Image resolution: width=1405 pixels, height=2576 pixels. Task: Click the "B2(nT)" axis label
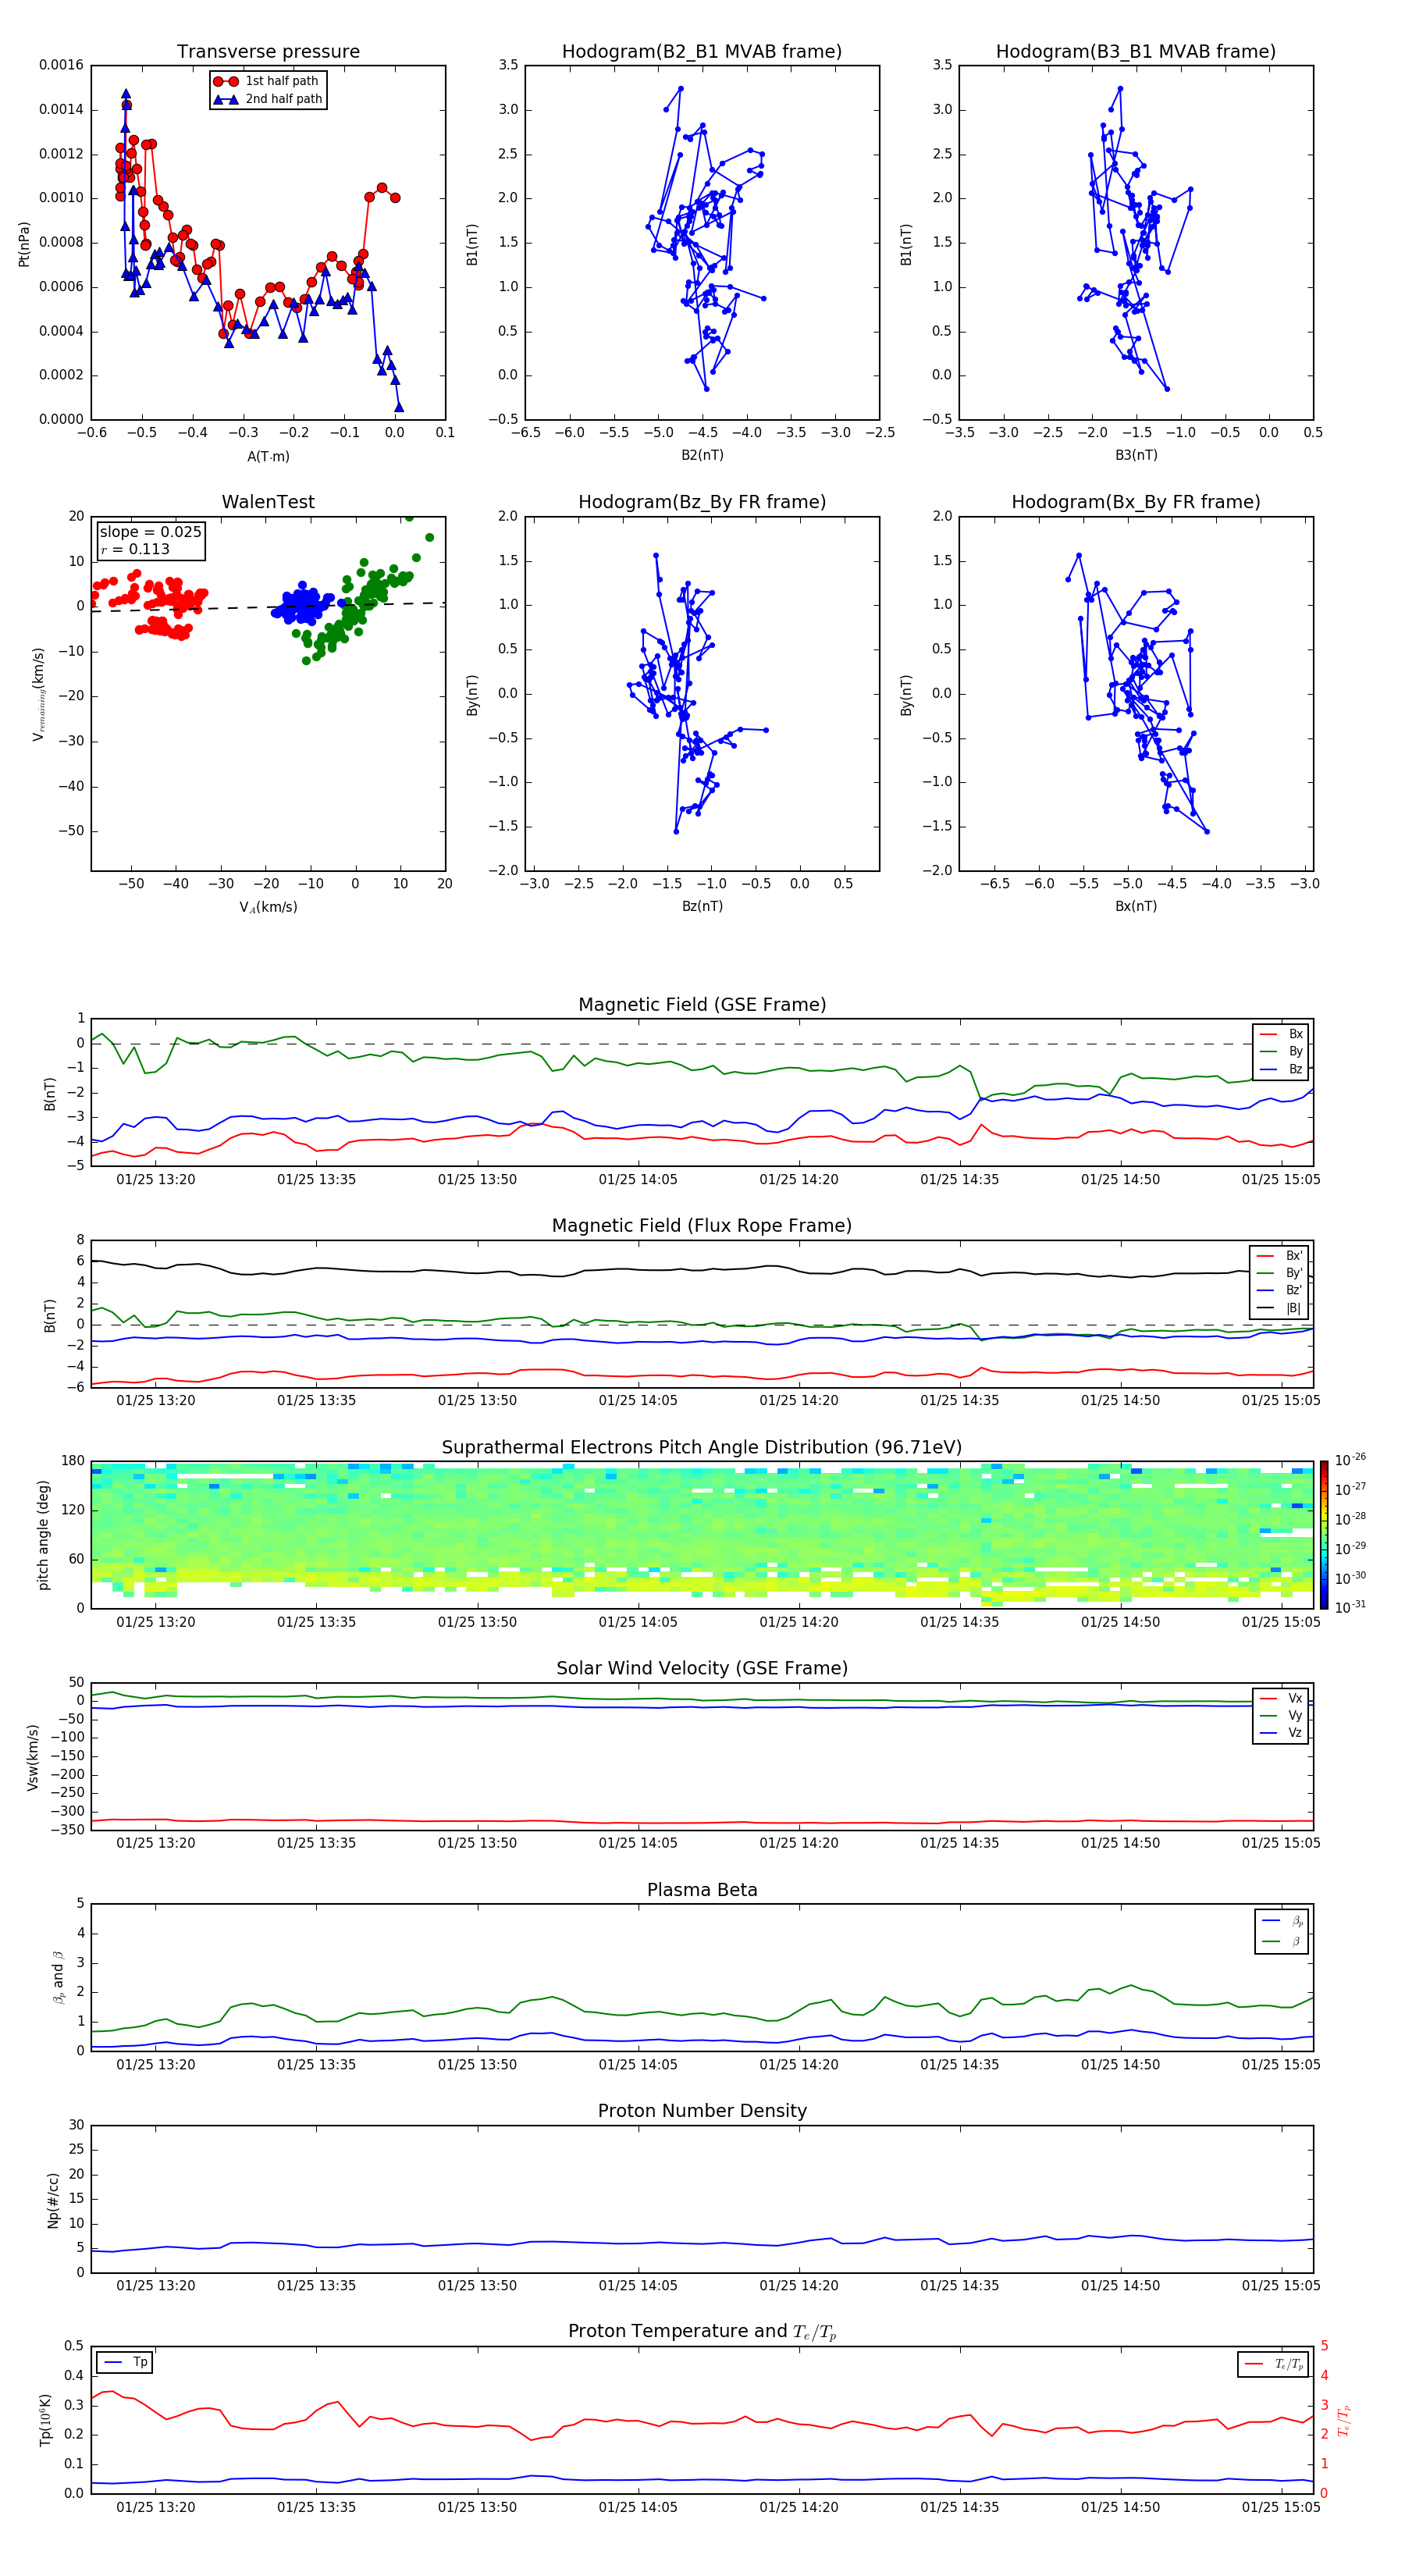[702, 455]
